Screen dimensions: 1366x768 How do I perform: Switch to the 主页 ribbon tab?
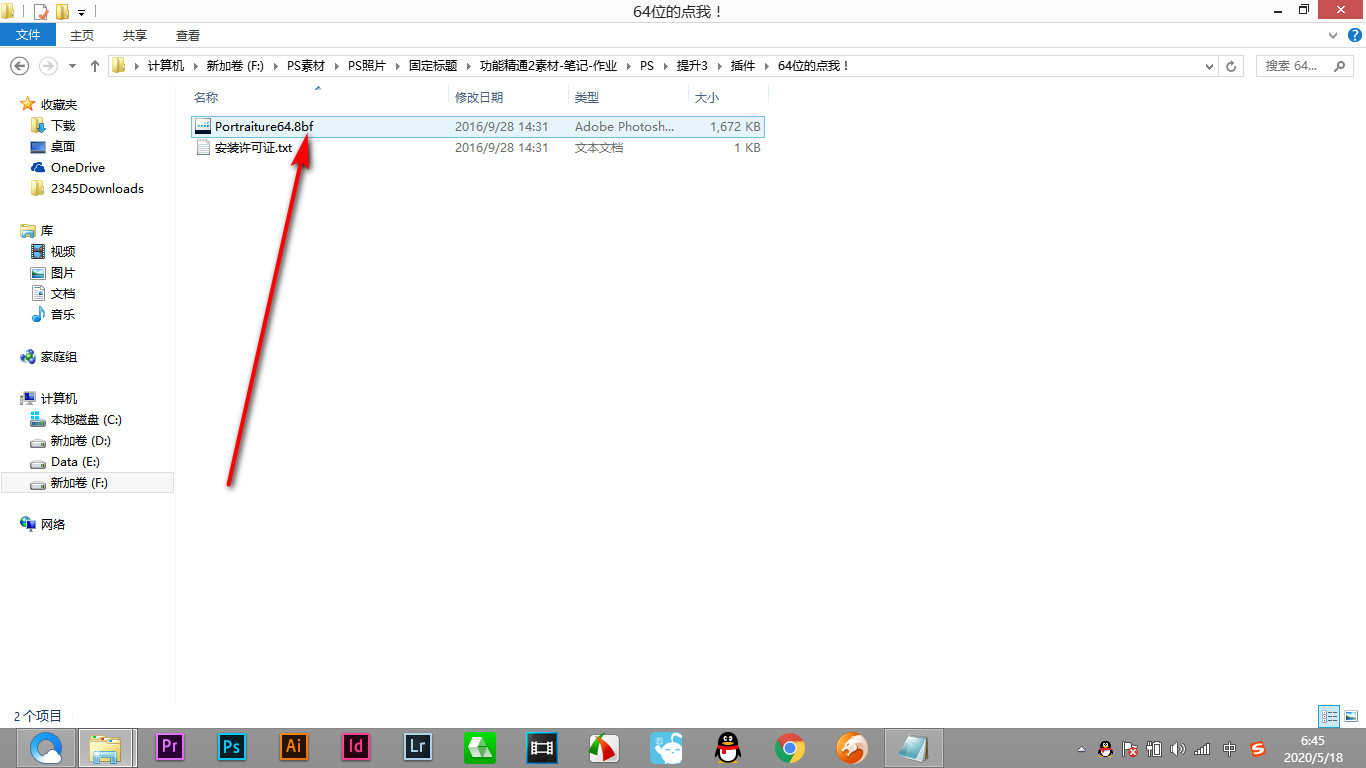tap(82, 35)
